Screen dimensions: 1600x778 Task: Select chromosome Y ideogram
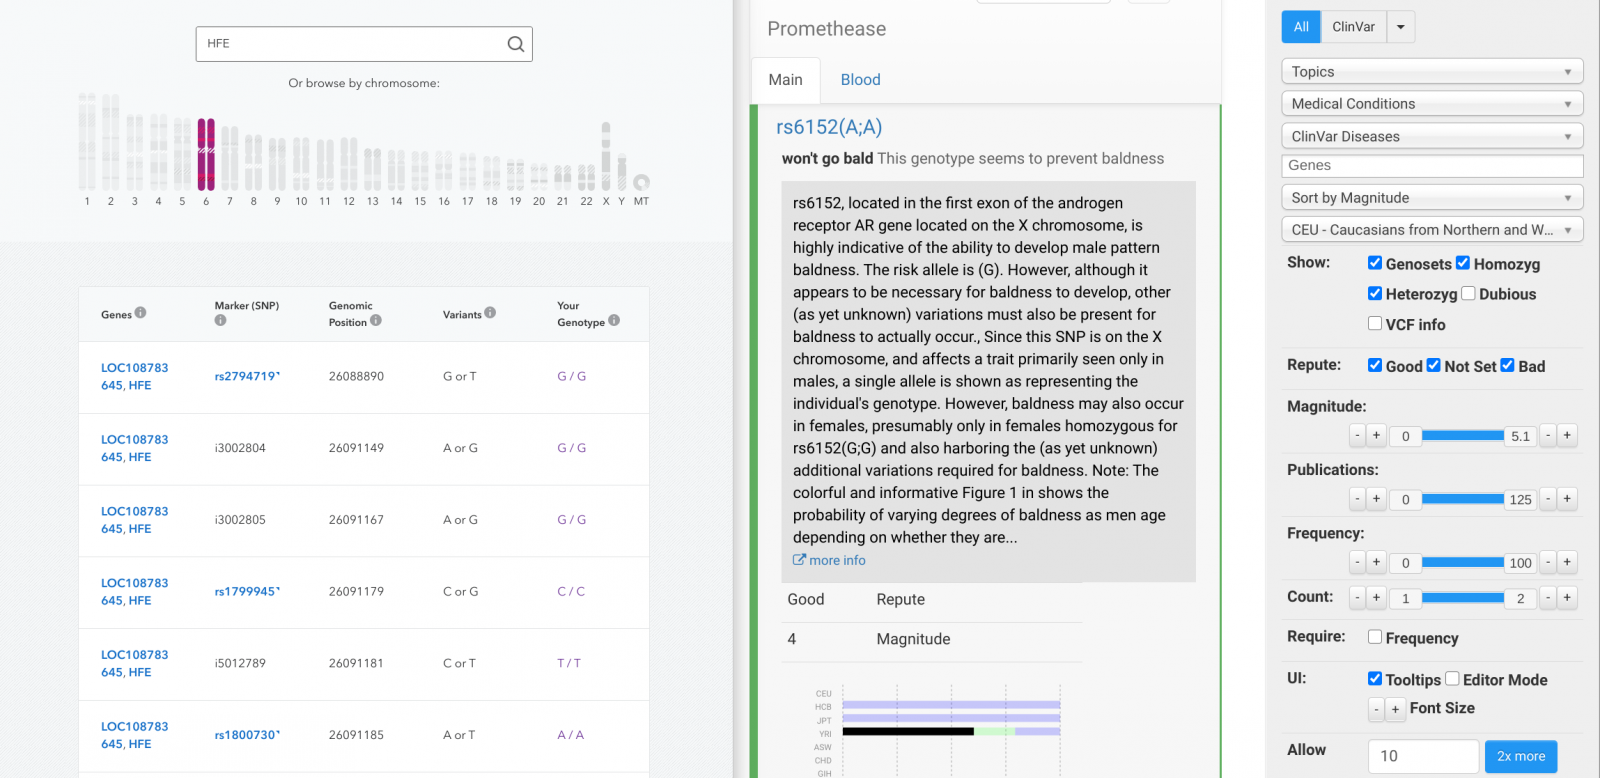pos(621,172)
